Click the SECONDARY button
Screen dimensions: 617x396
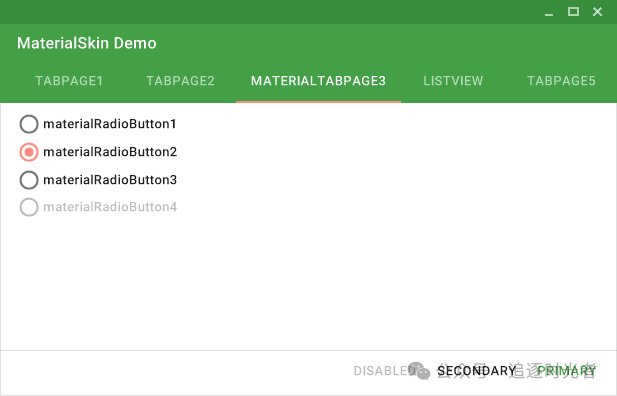coord(476,371)
